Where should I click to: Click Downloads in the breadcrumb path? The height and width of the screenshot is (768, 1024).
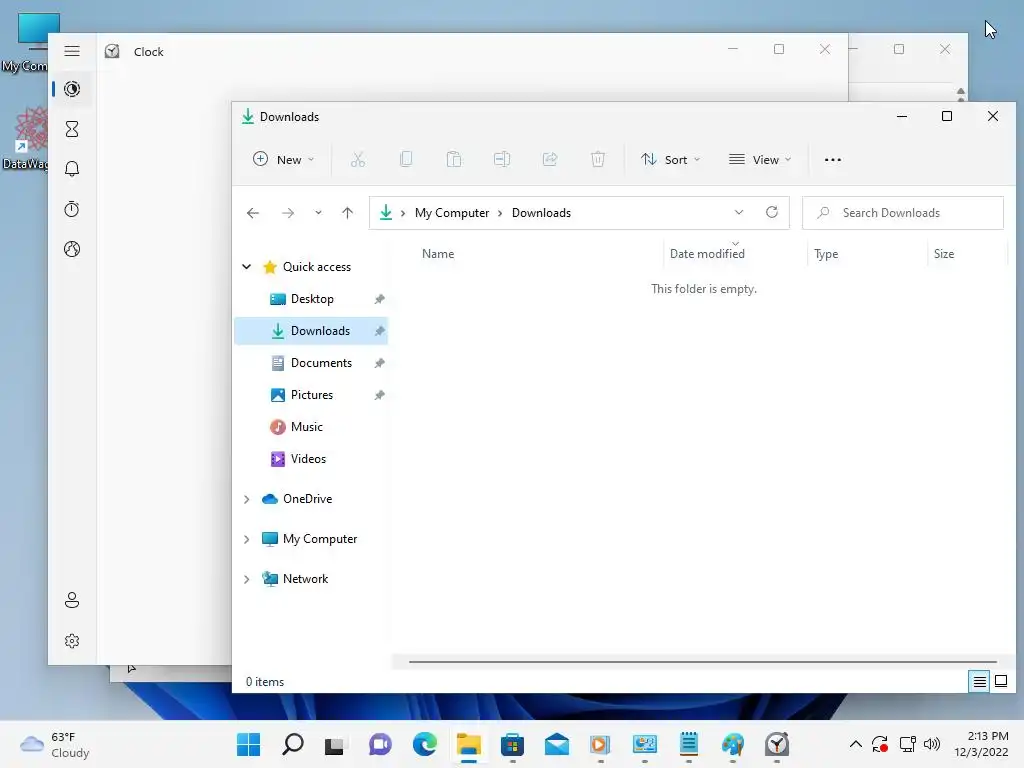[x=541, y=213]
